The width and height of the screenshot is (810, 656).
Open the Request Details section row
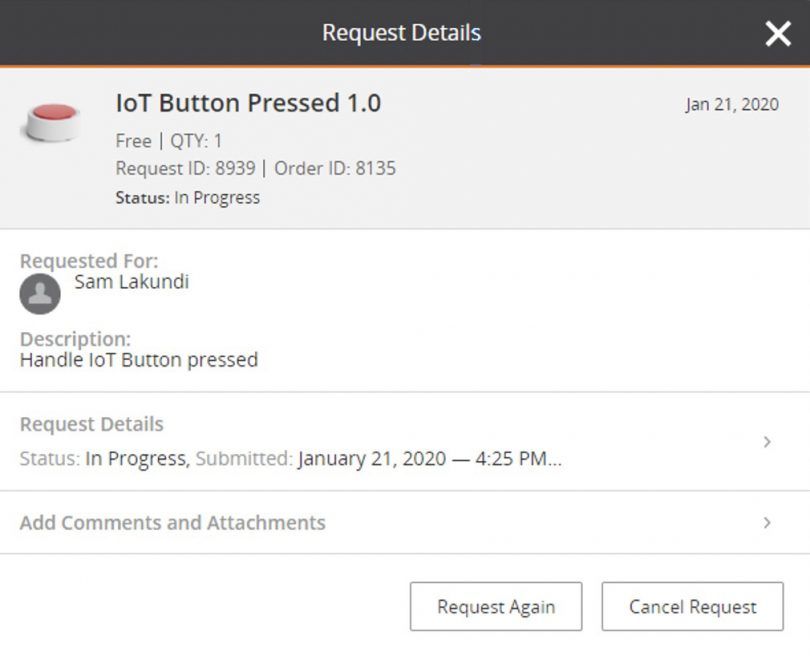[405, 442]
